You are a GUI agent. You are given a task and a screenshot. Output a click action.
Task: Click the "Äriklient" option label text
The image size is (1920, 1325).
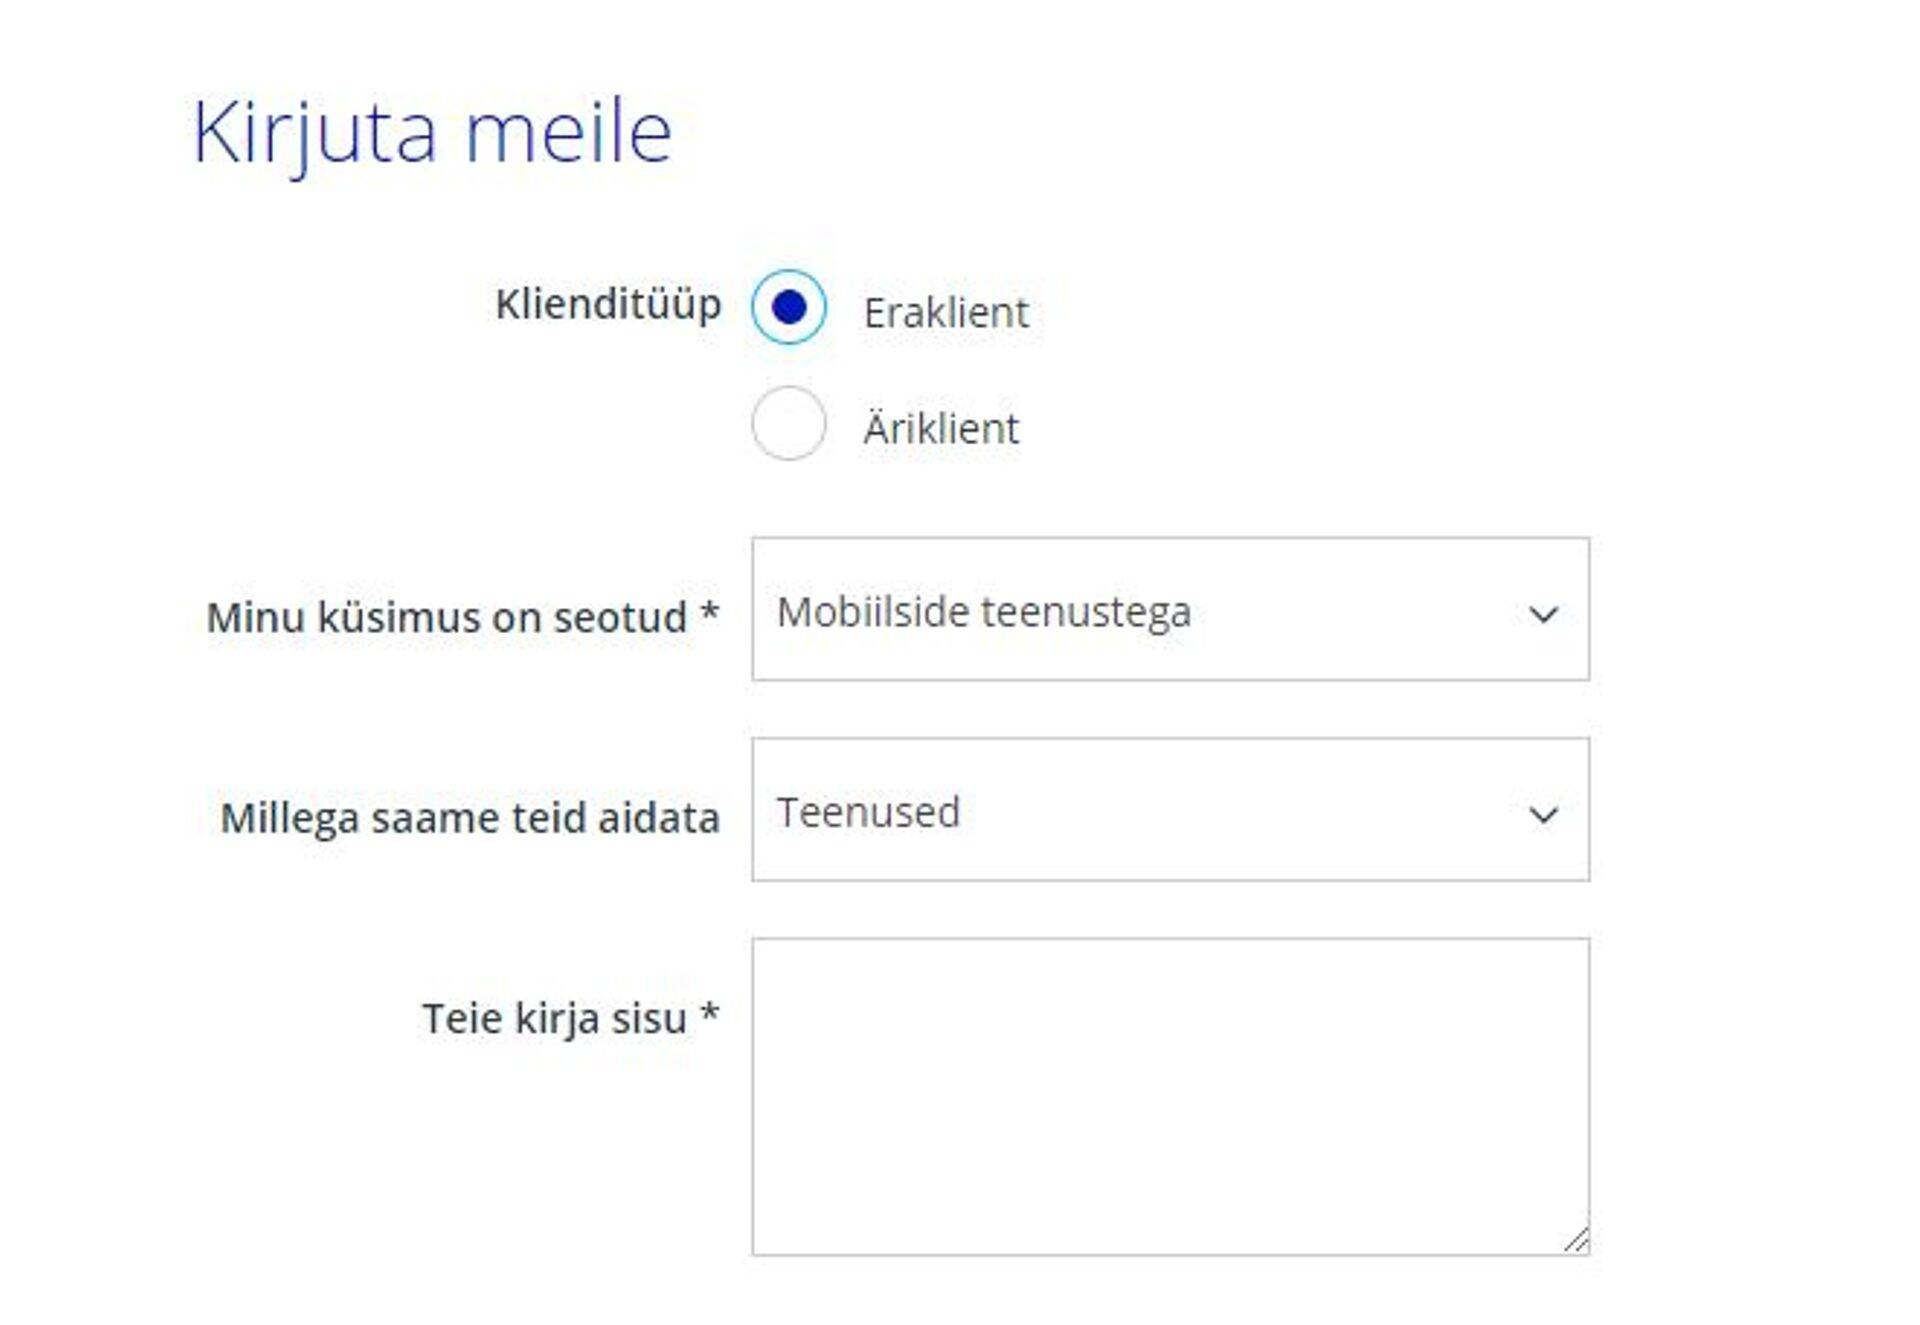click(941, 429)
